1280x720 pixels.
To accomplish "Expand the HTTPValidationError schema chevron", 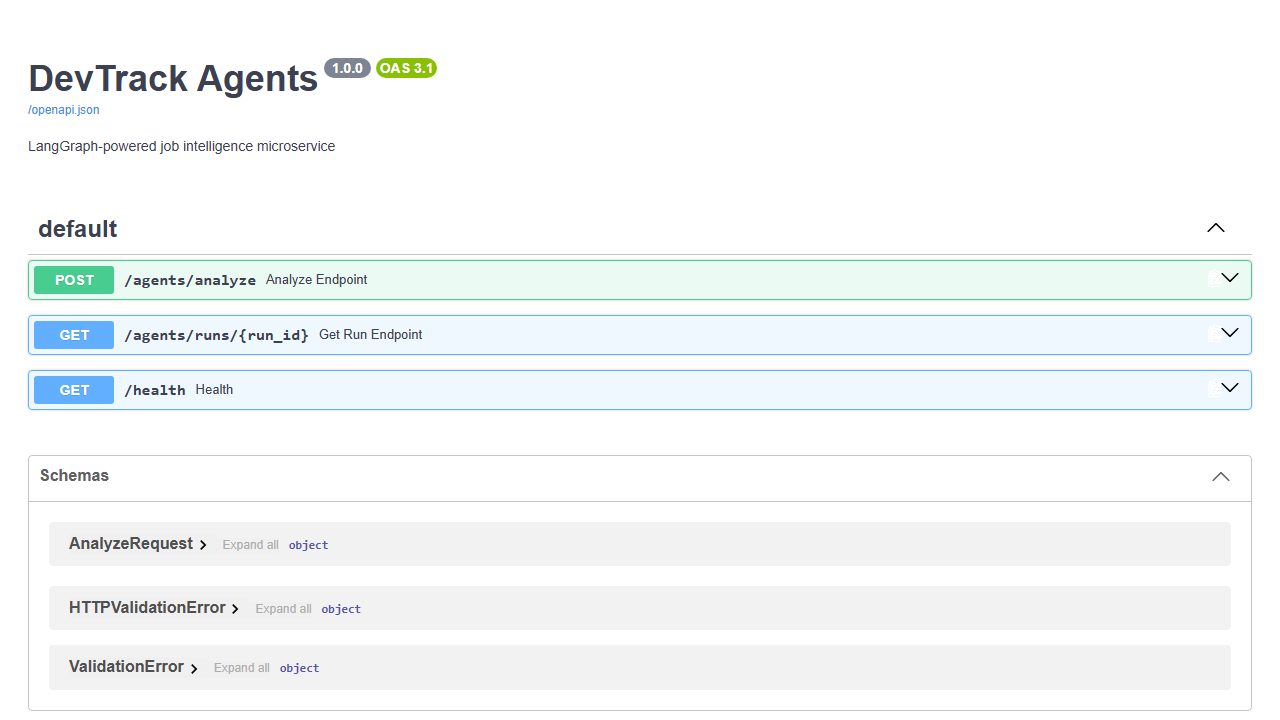I will [235, 609].
